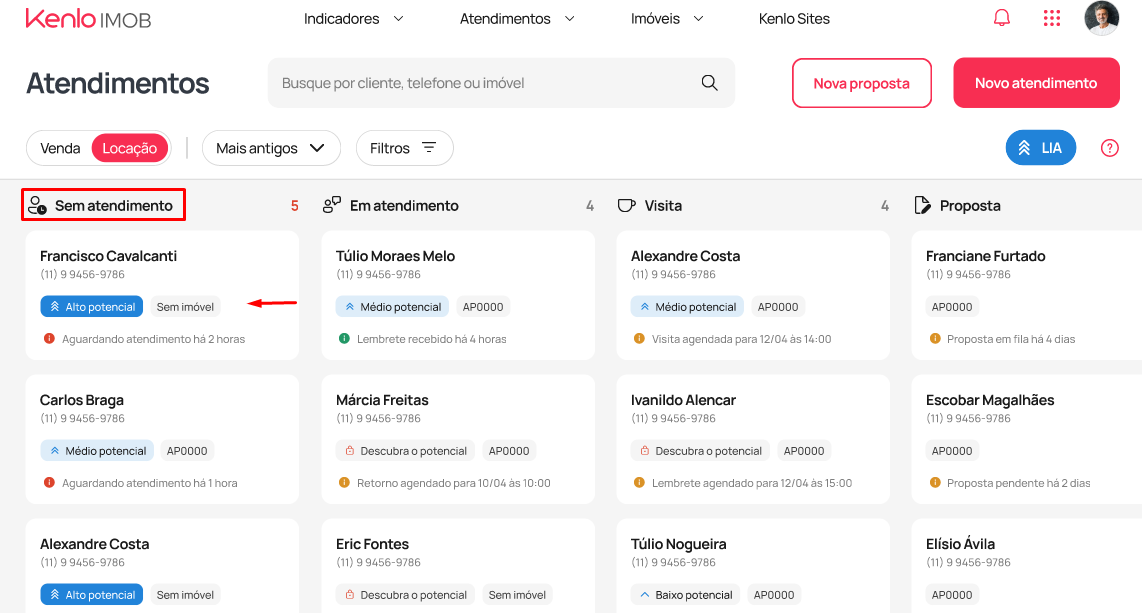Open Ivanildo Alencar customer name
Image resolution: width=1142 pixels, height=613 pixels.
(x=683, y=400)
